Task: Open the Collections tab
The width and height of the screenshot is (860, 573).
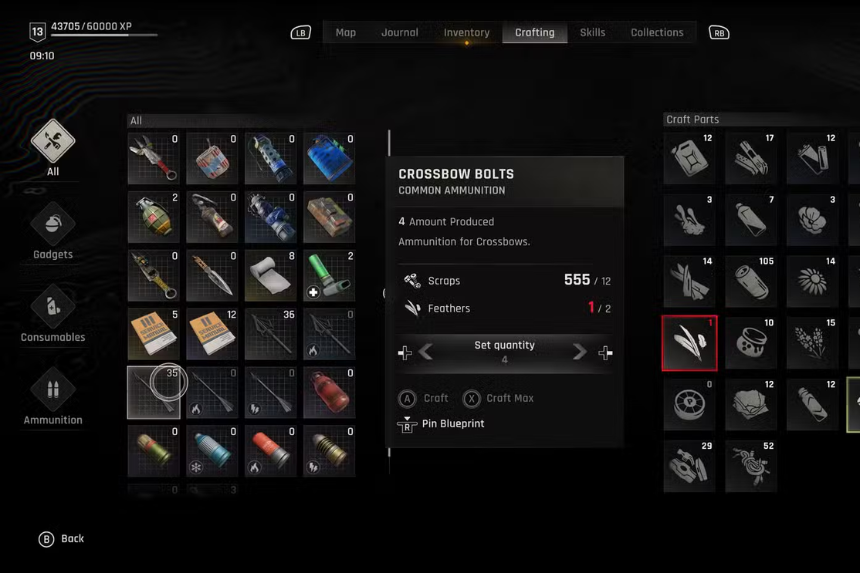Action: (x=657, y=32)
